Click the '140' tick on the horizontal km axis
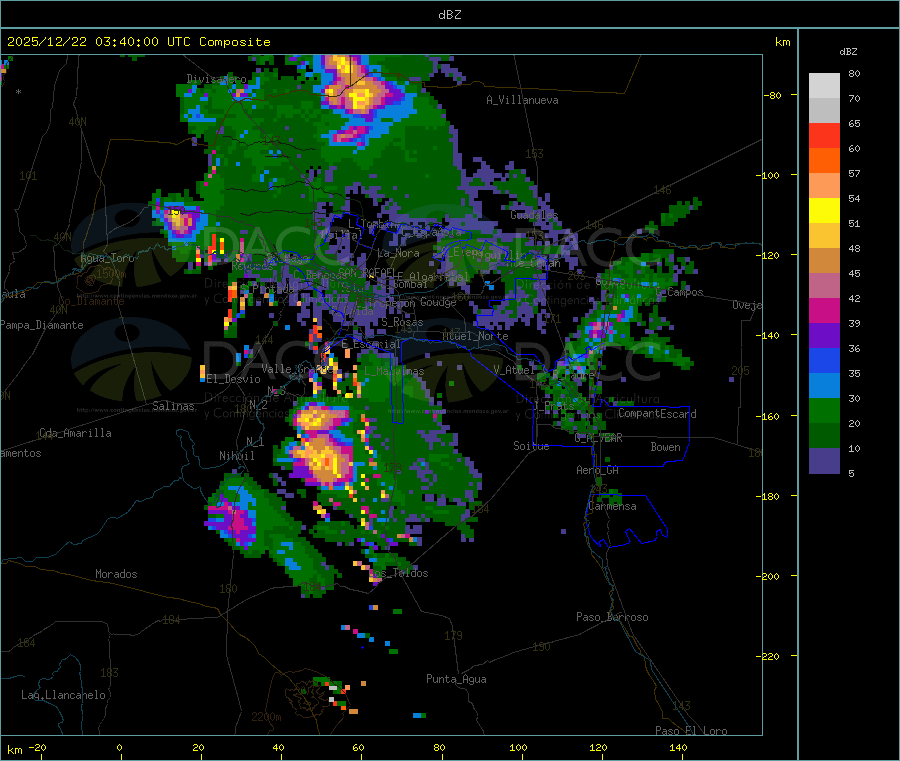 click(678, 747)
